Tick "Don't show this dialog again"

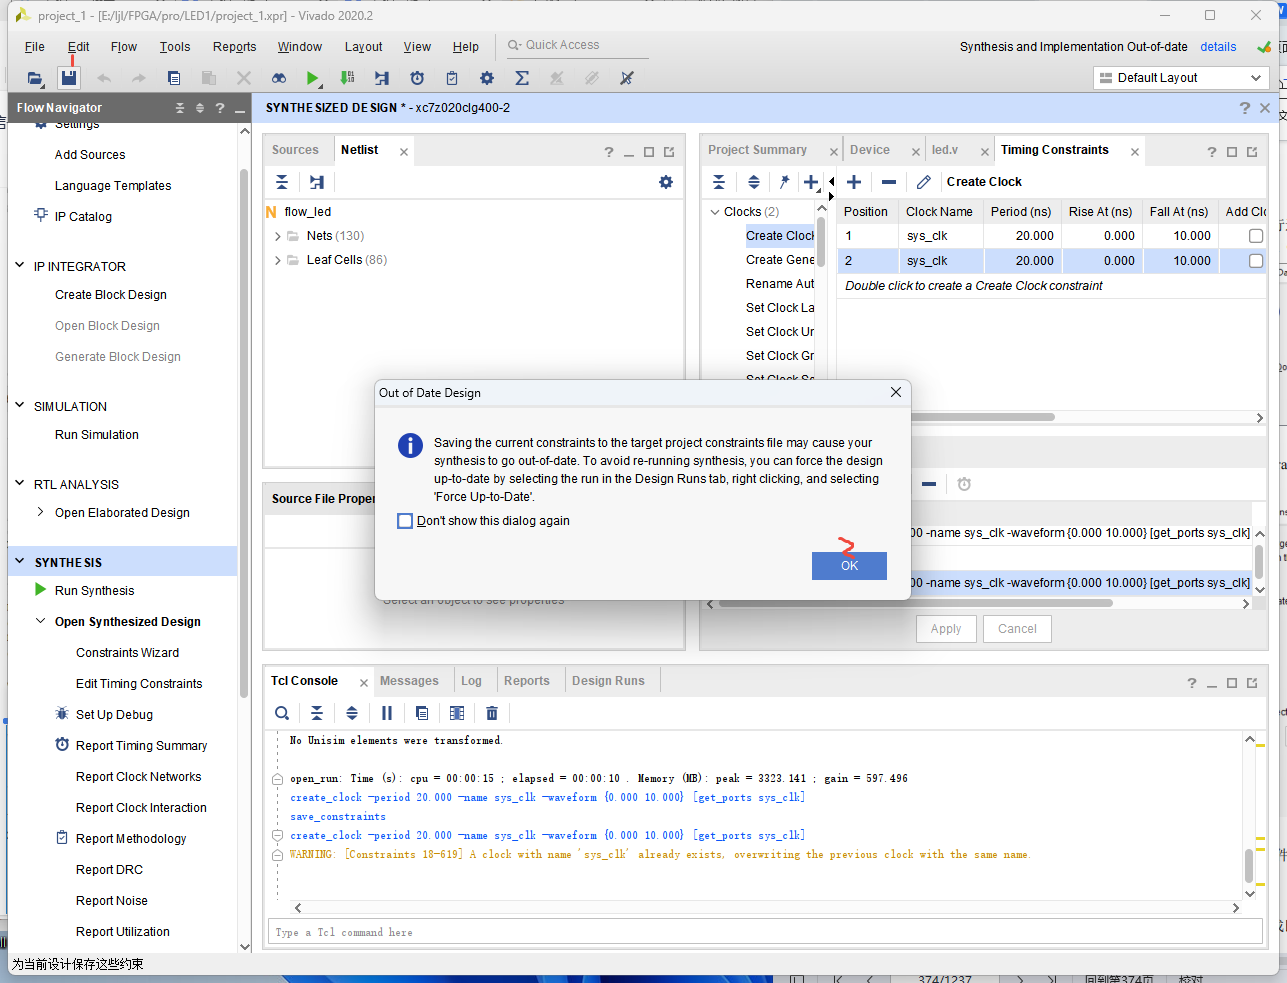pyautogui.click(x=405, y=521)
